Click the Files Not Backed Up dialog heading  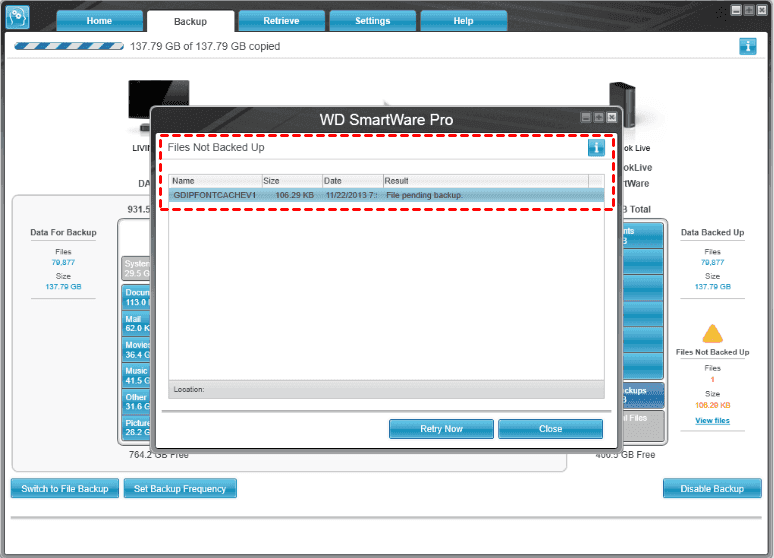tap(216, 147)
